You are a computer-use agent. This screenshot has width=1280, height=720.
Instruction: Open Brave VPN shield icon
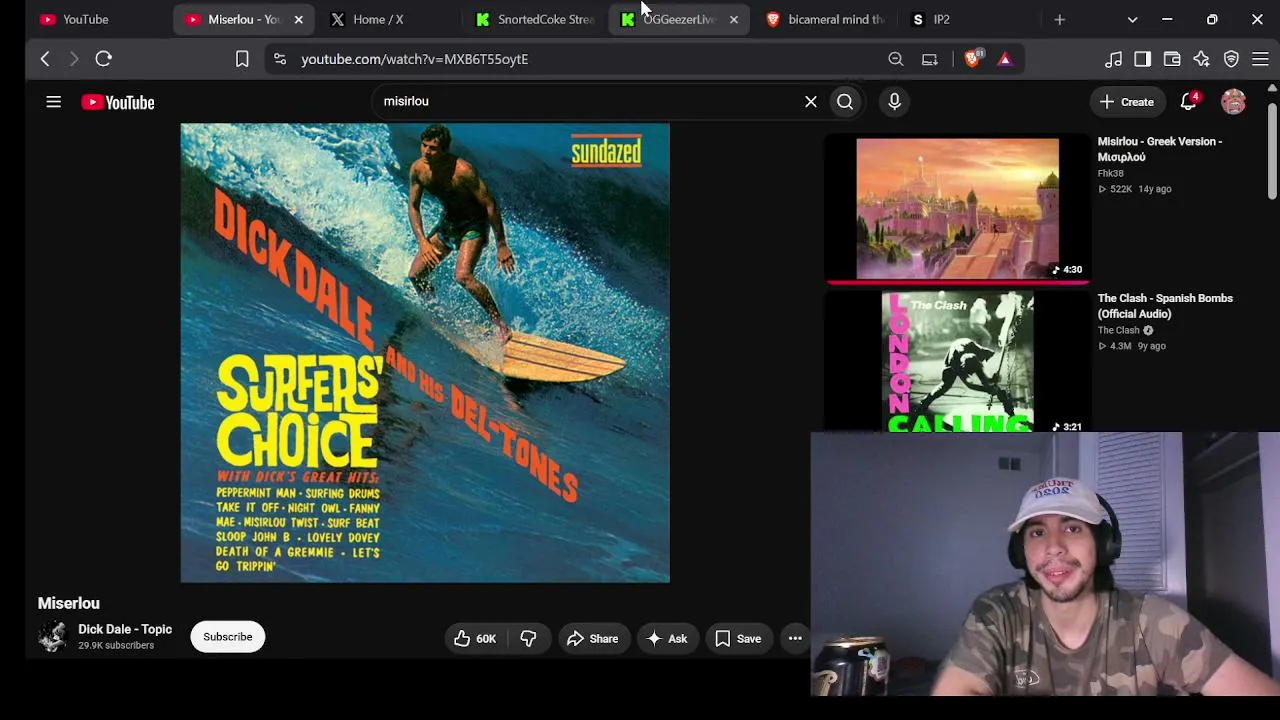1231,59
